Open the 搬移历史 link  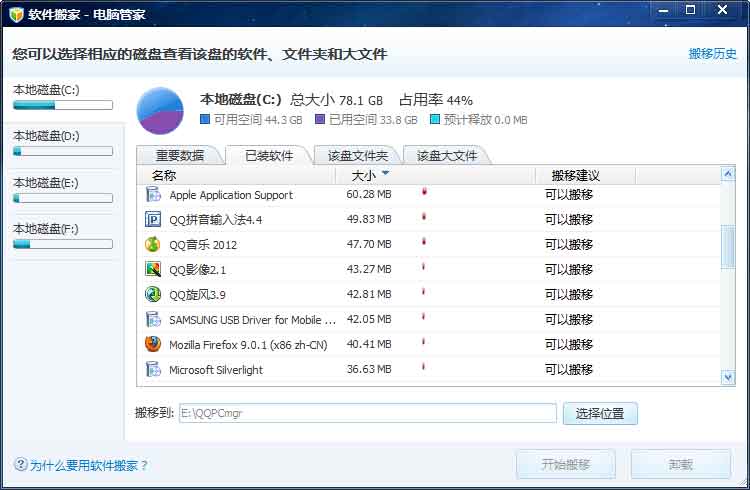pyautogui.click(x=712, y=54)
